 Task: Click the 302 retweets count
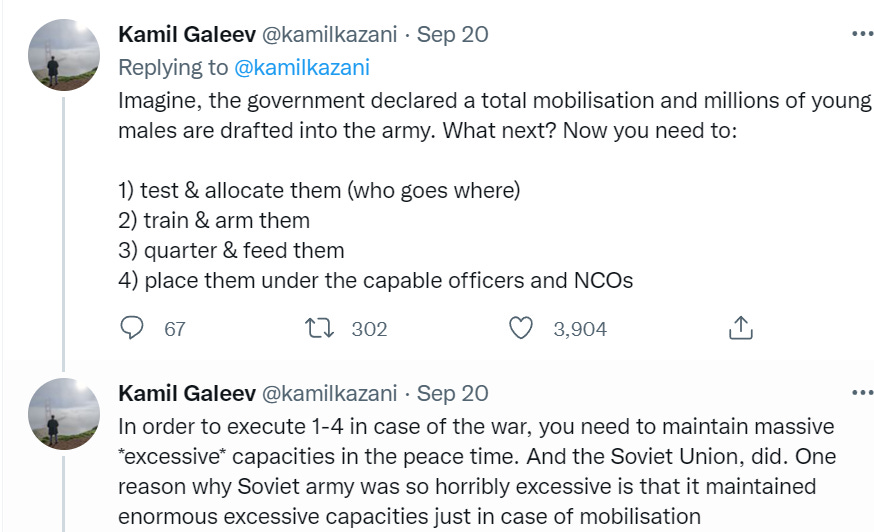click(x=369, y=329)
